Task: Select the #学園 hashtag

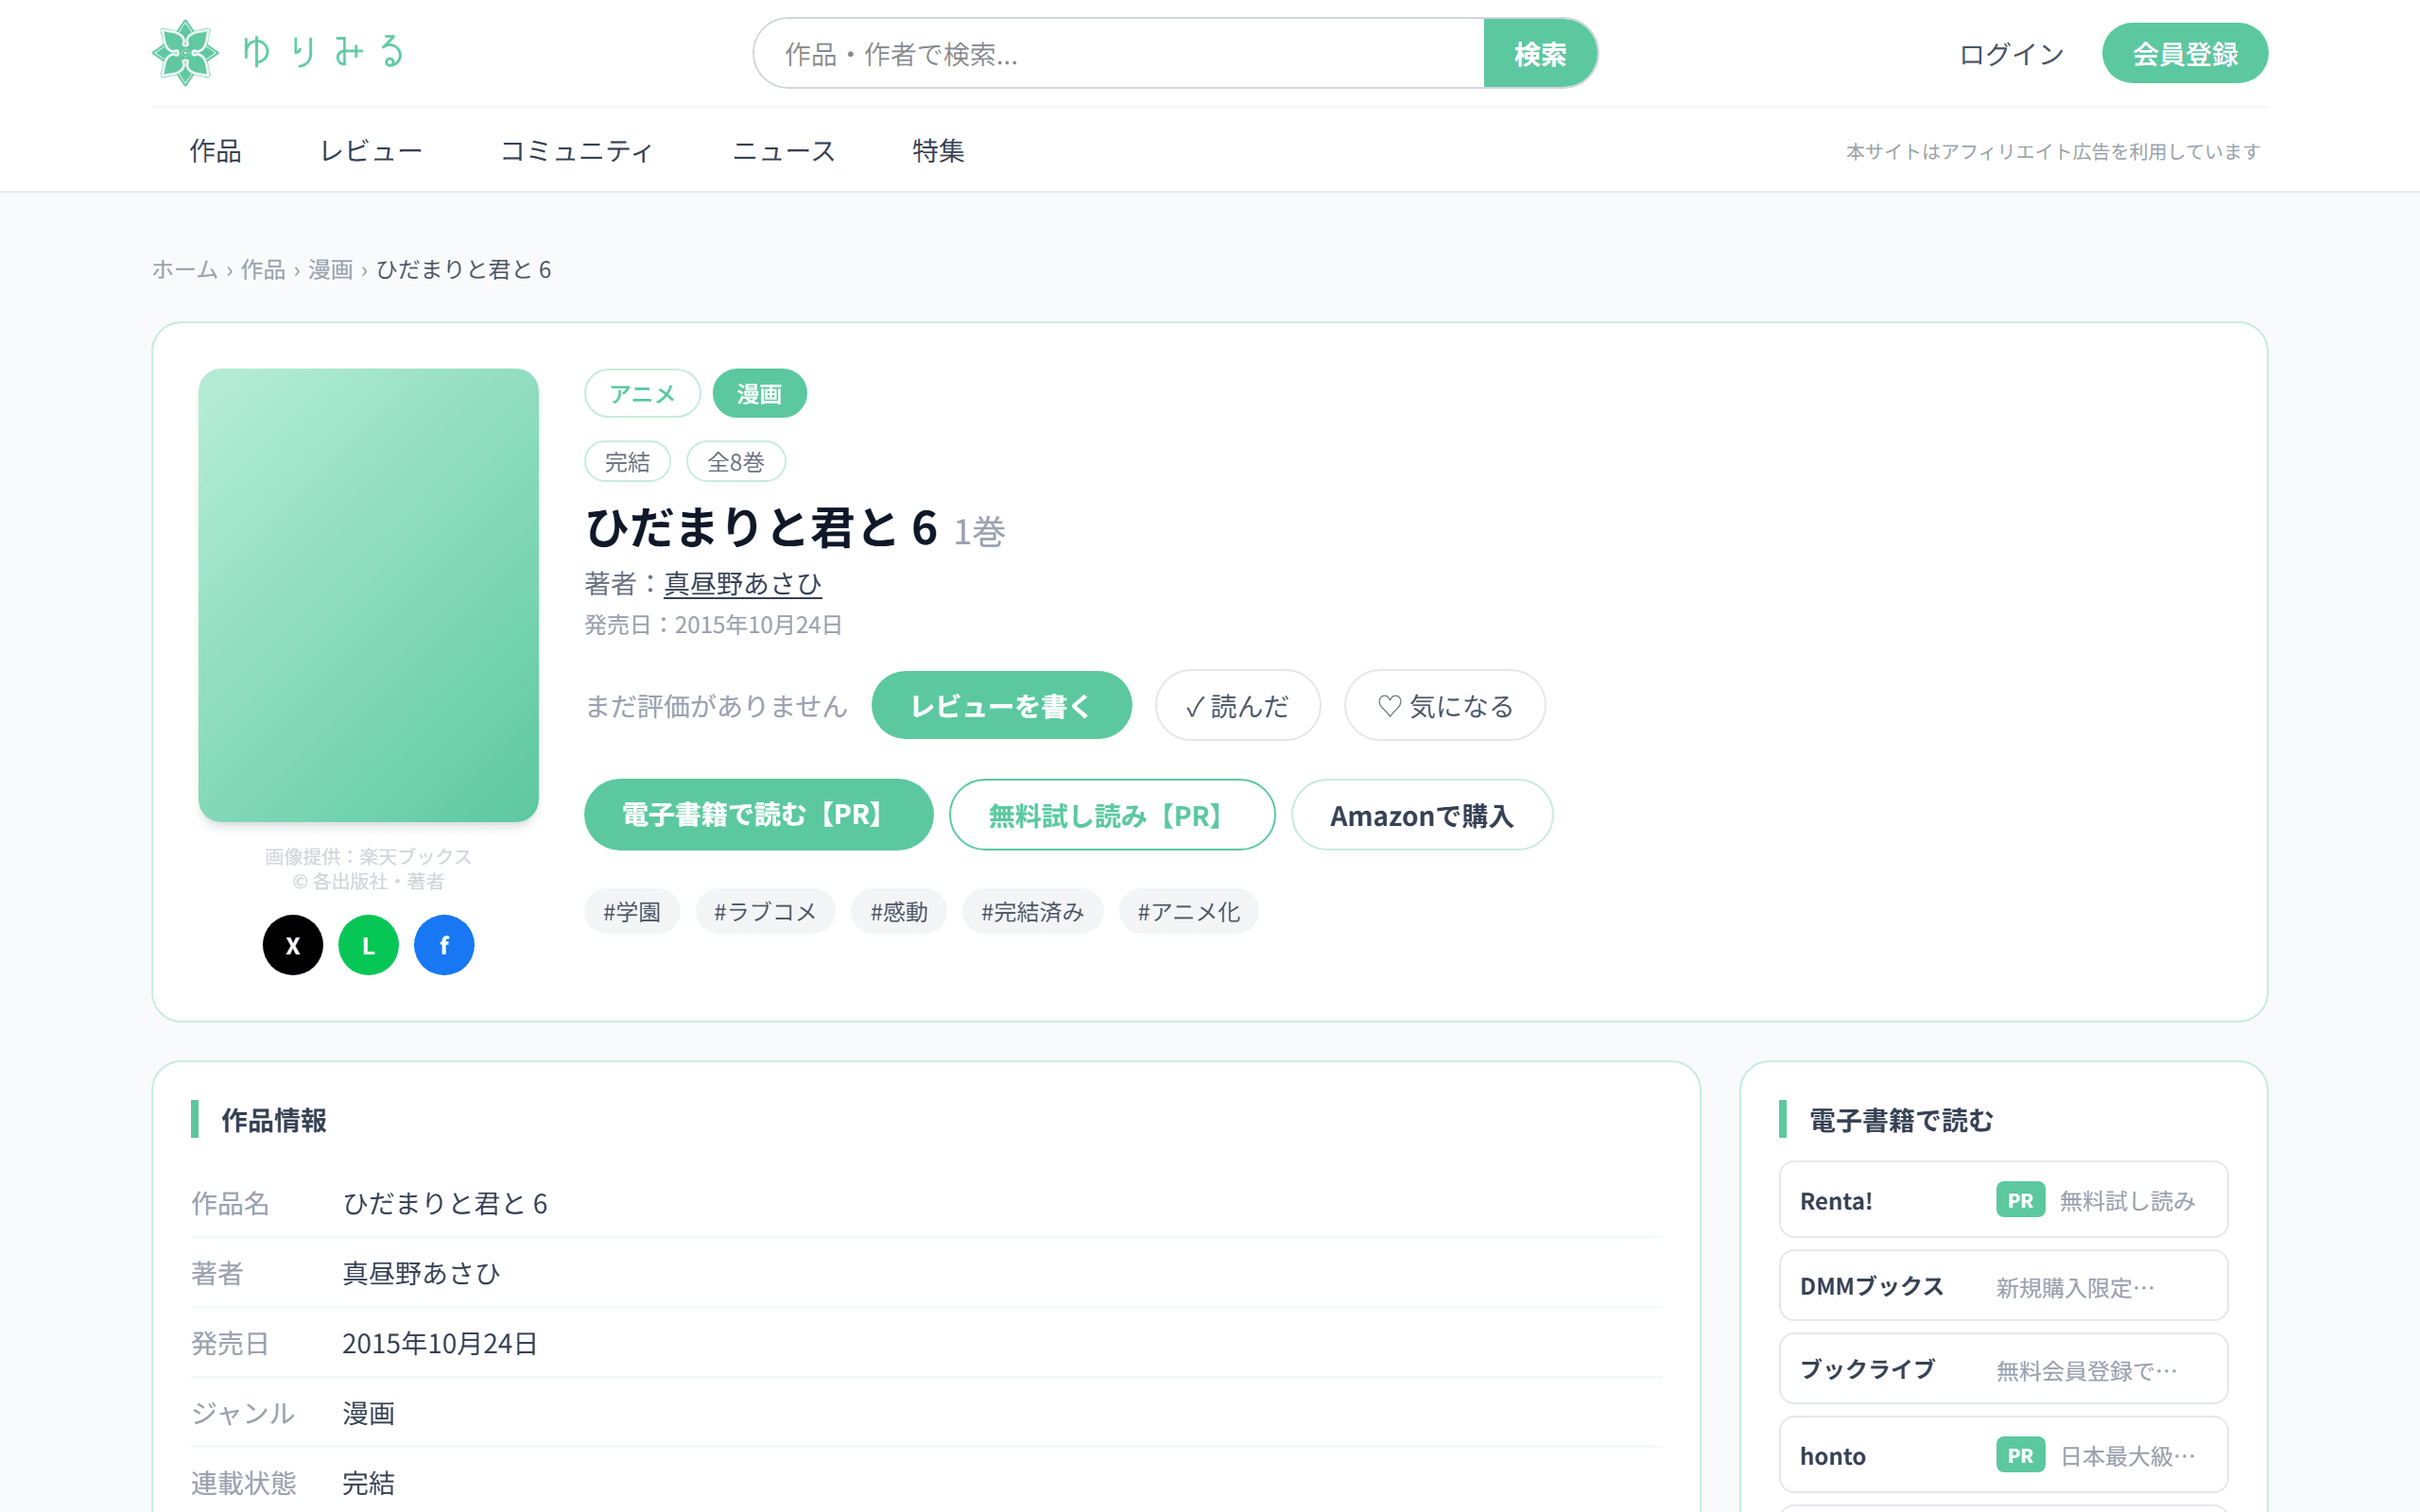Action: pos(632,911)
